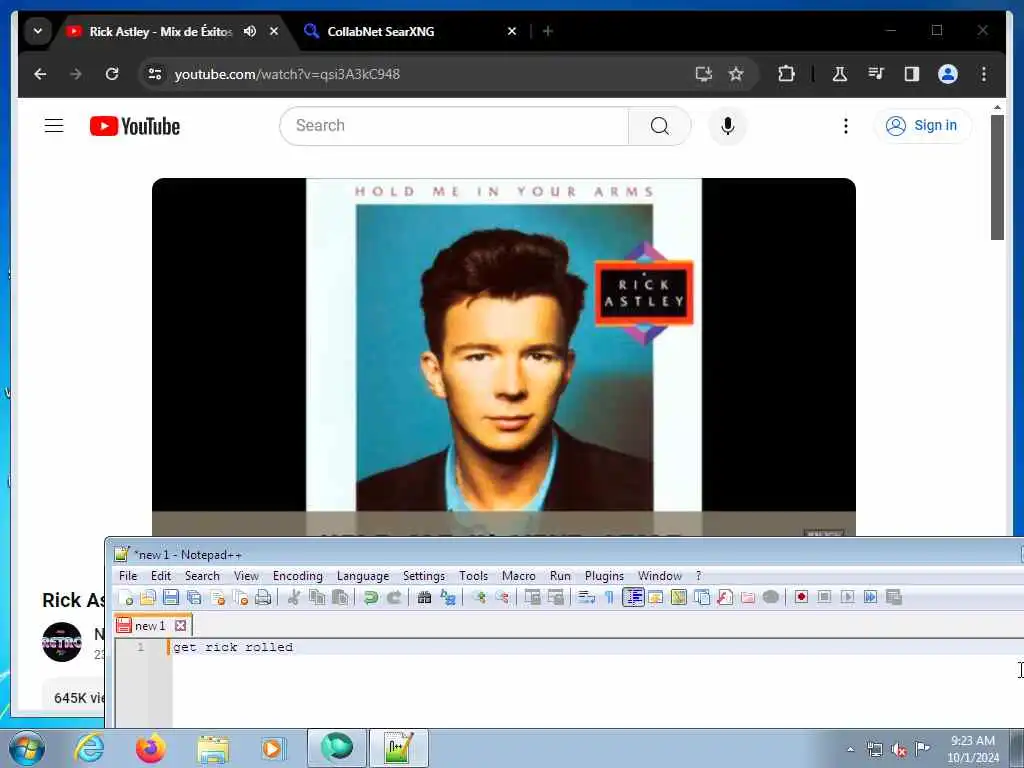Viewport: 1024px width, 768px height.
Task: Paste from clipboard in Notepad++ toolbar
Action: (x=340, y=598)
